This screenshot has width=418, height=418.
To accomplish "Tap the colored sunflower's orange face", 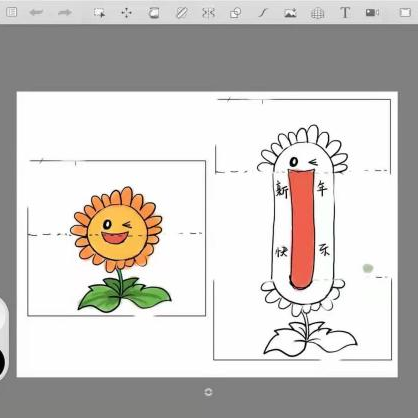I will tap(117, 232).
